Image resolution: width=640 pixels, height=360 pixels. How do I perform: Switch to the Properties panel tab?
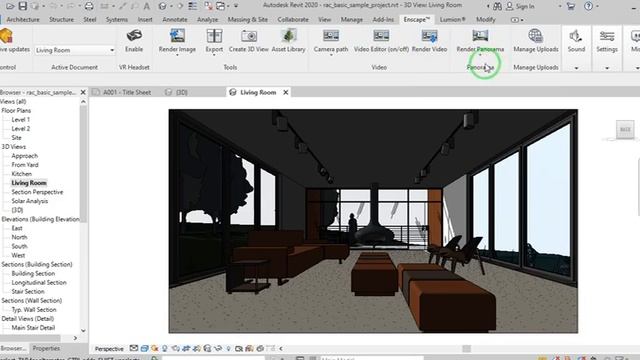click(x=46, y=348)
